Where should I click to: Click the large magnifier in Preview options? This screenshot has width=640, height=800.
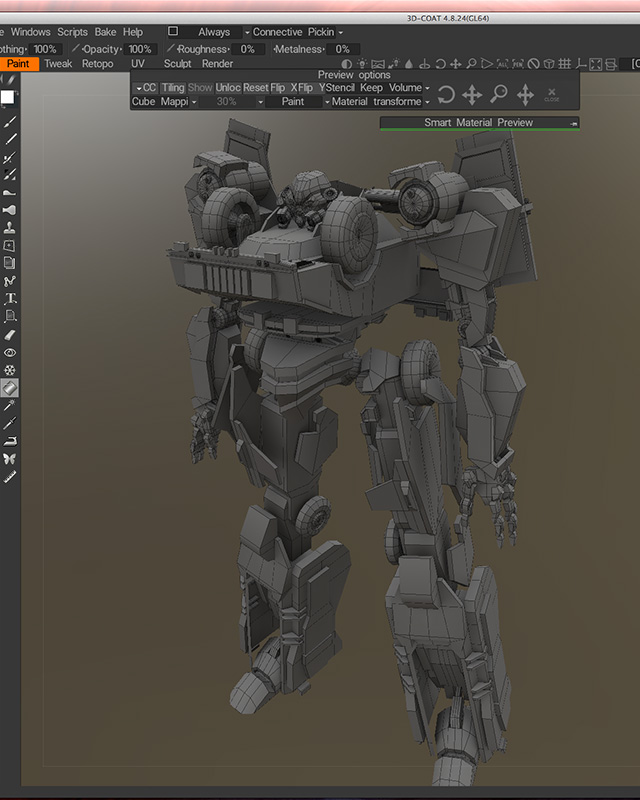click(x=499, y=94)
